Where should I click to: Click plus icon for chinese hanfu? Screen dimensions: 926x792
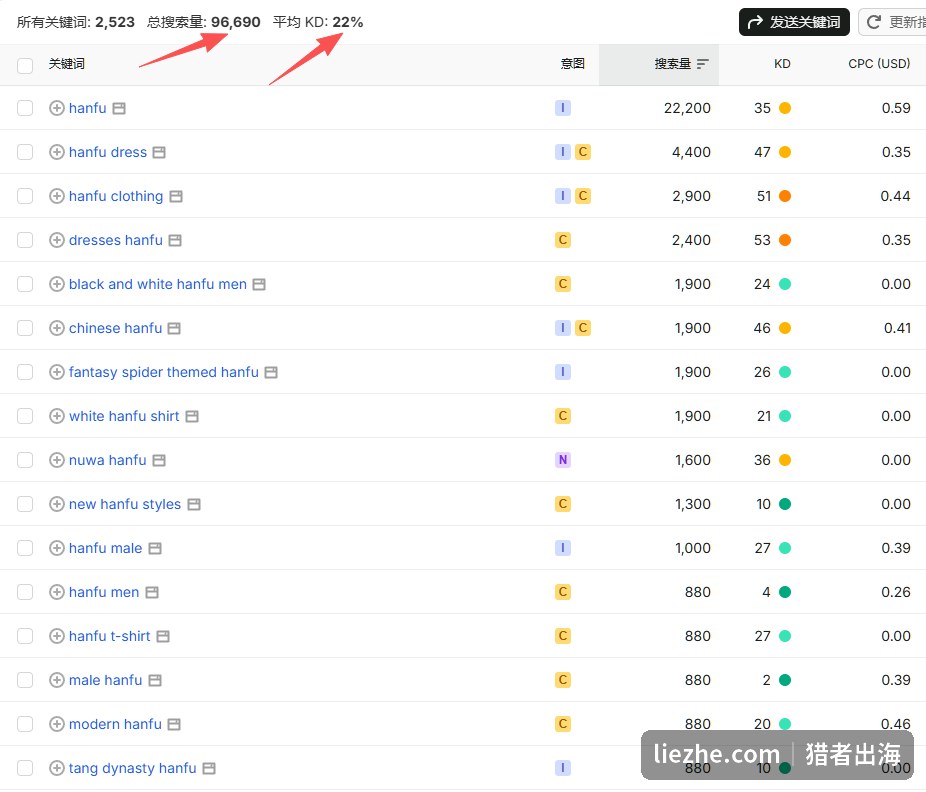57,328
